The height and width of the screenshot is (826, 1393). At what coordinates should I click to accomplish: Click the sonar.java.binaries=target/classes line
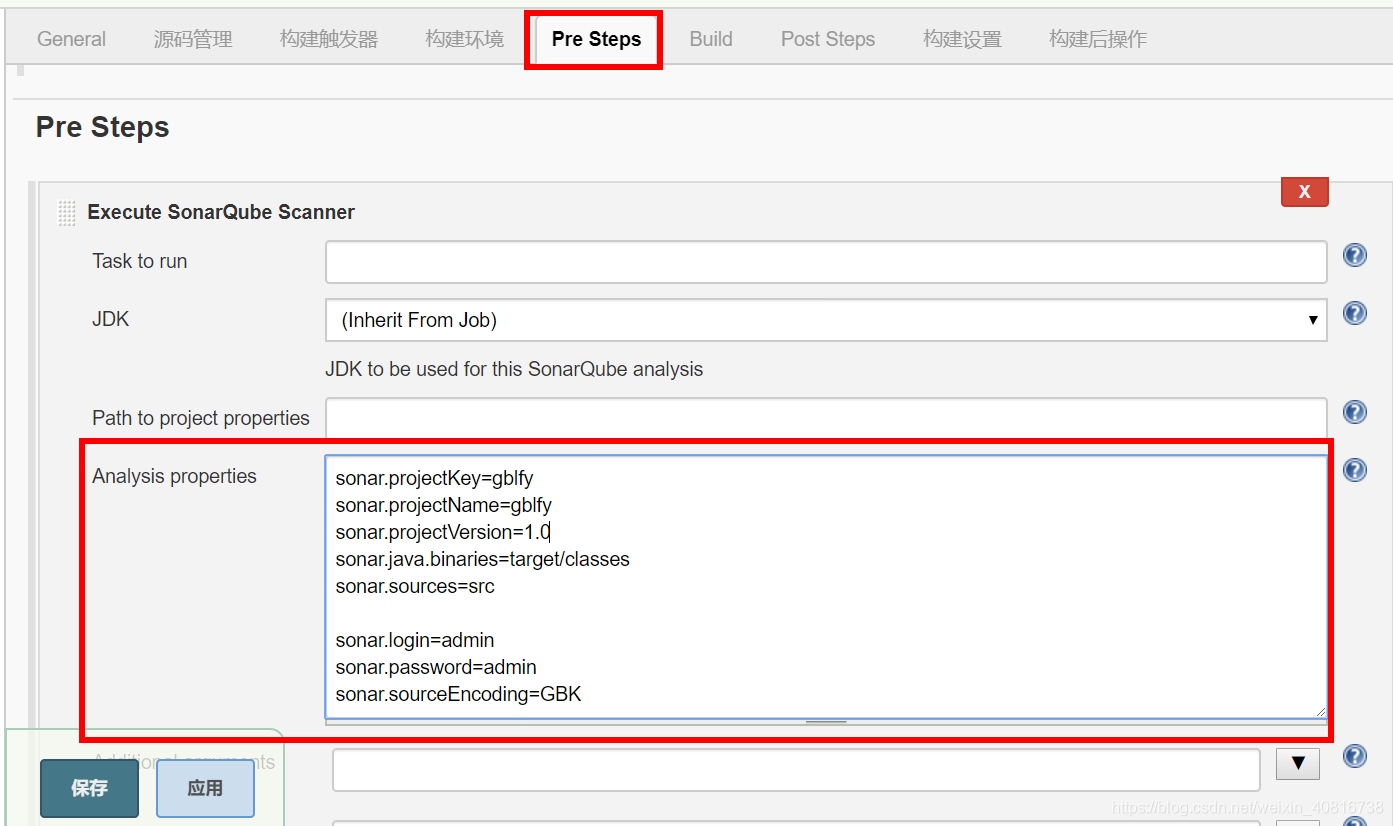(482, 559)
